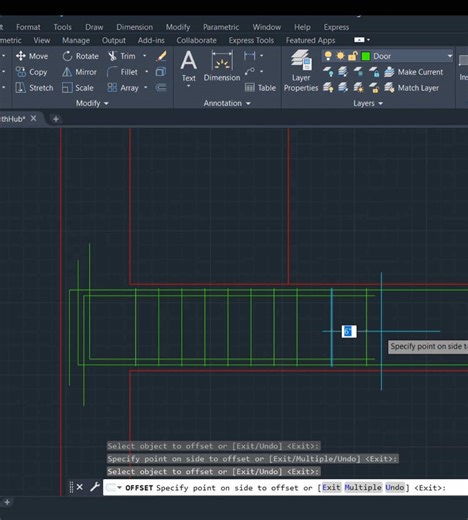Image resolution: width=468 pixels, height=520 pixels.
Task: Choose the Multiple option in command line
Action: [363, 488]
